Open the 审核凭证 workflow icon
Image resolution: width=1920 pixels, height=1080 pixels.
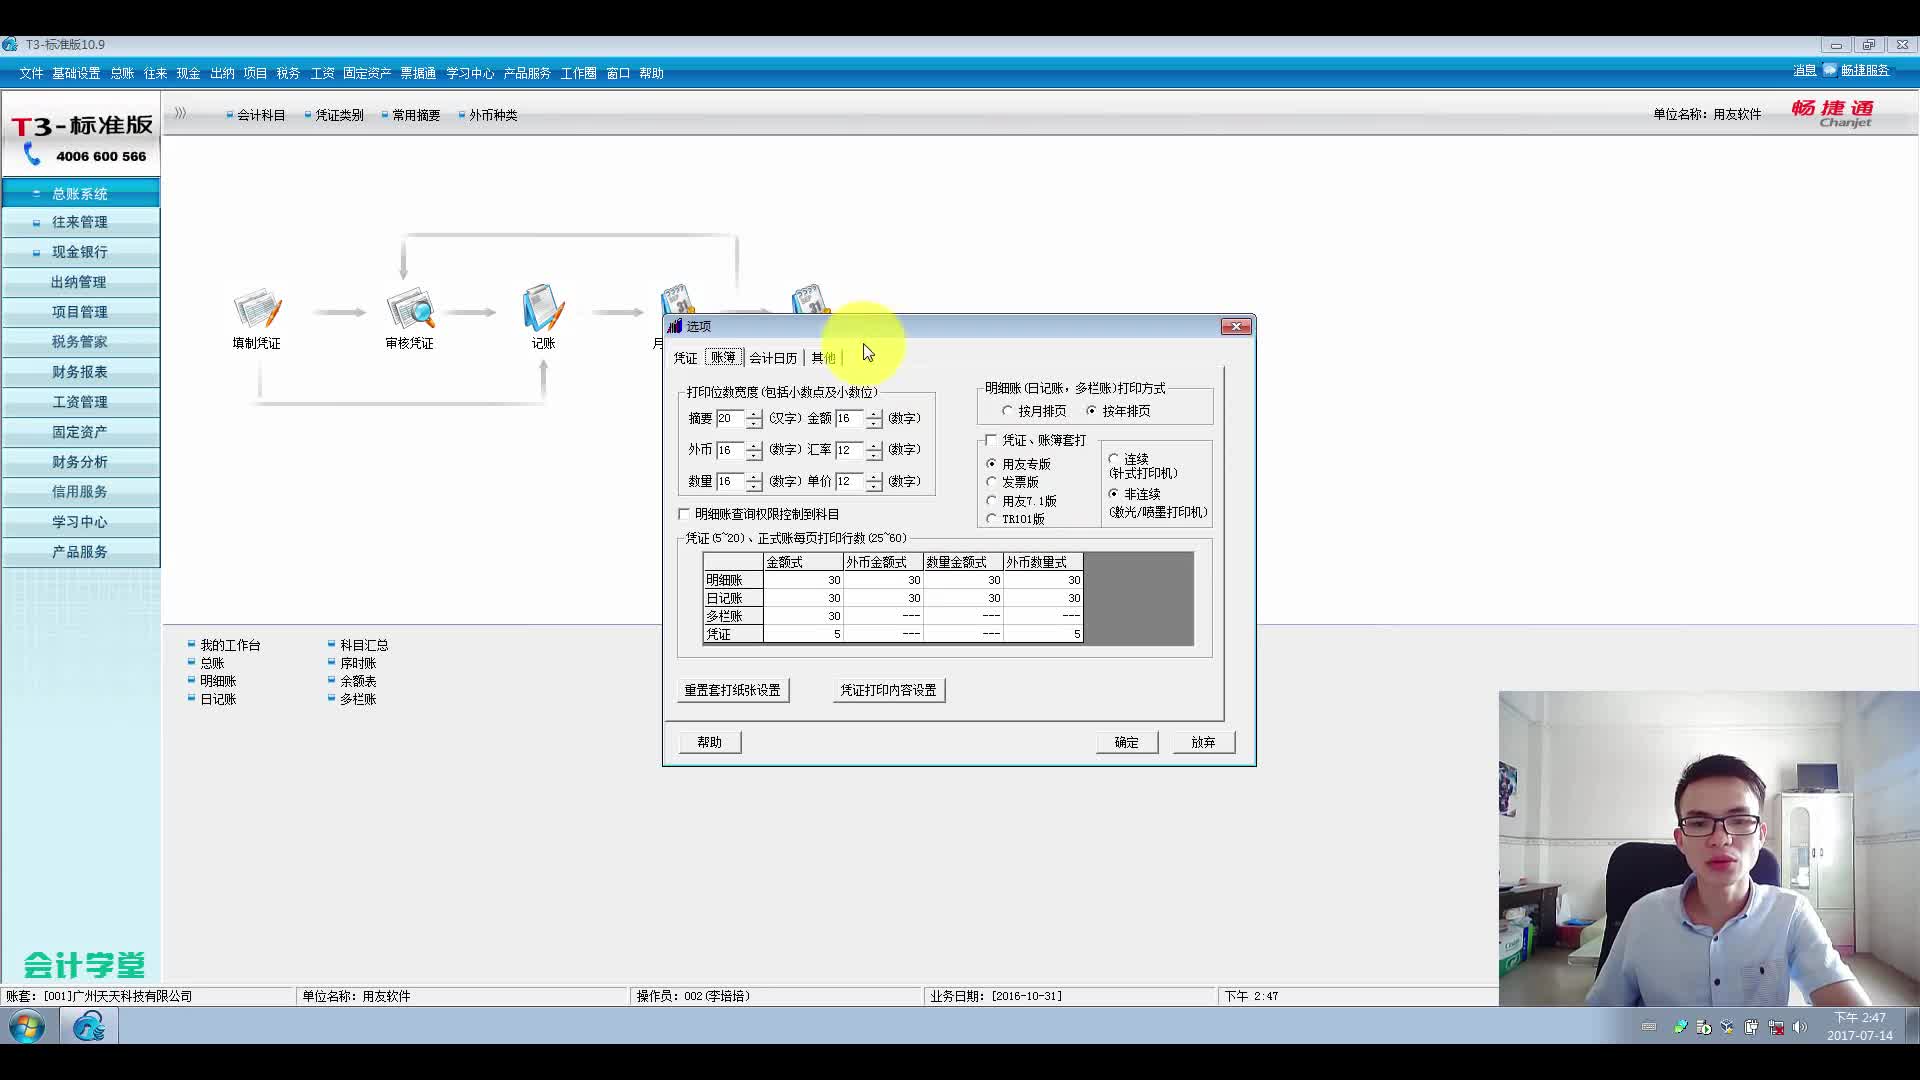tap(410, 310)
